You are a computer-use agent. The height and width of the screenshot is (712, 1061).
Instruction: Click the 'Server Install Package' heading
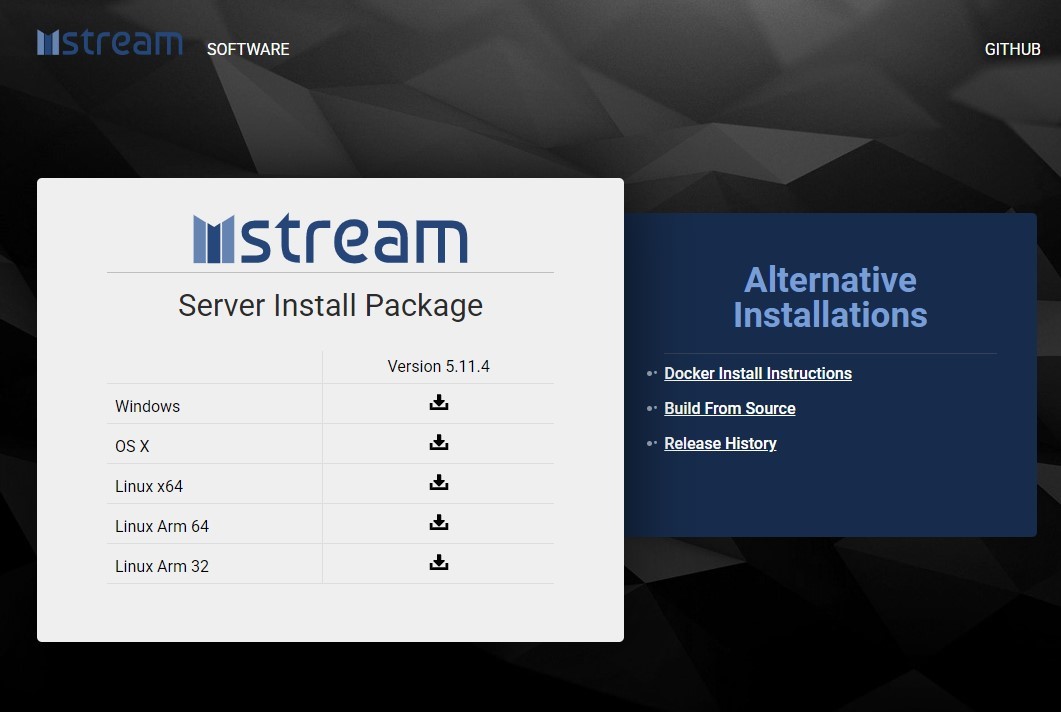point(330,306)
